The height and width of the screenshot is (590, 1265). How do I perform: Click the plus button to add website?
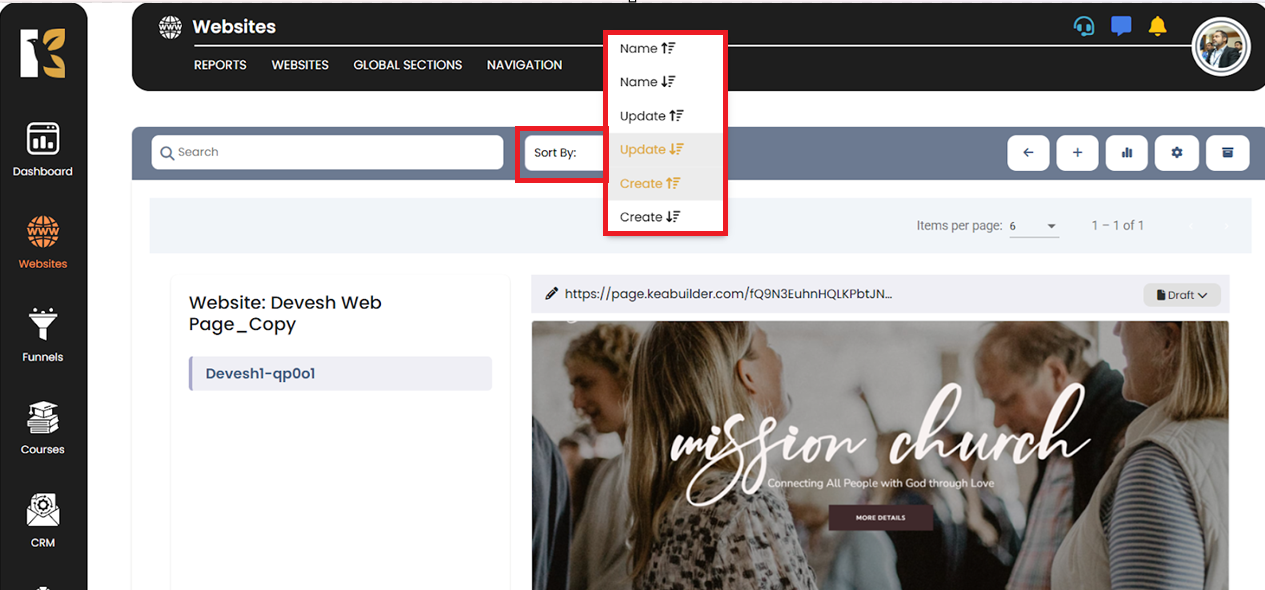coord(1077,153)
